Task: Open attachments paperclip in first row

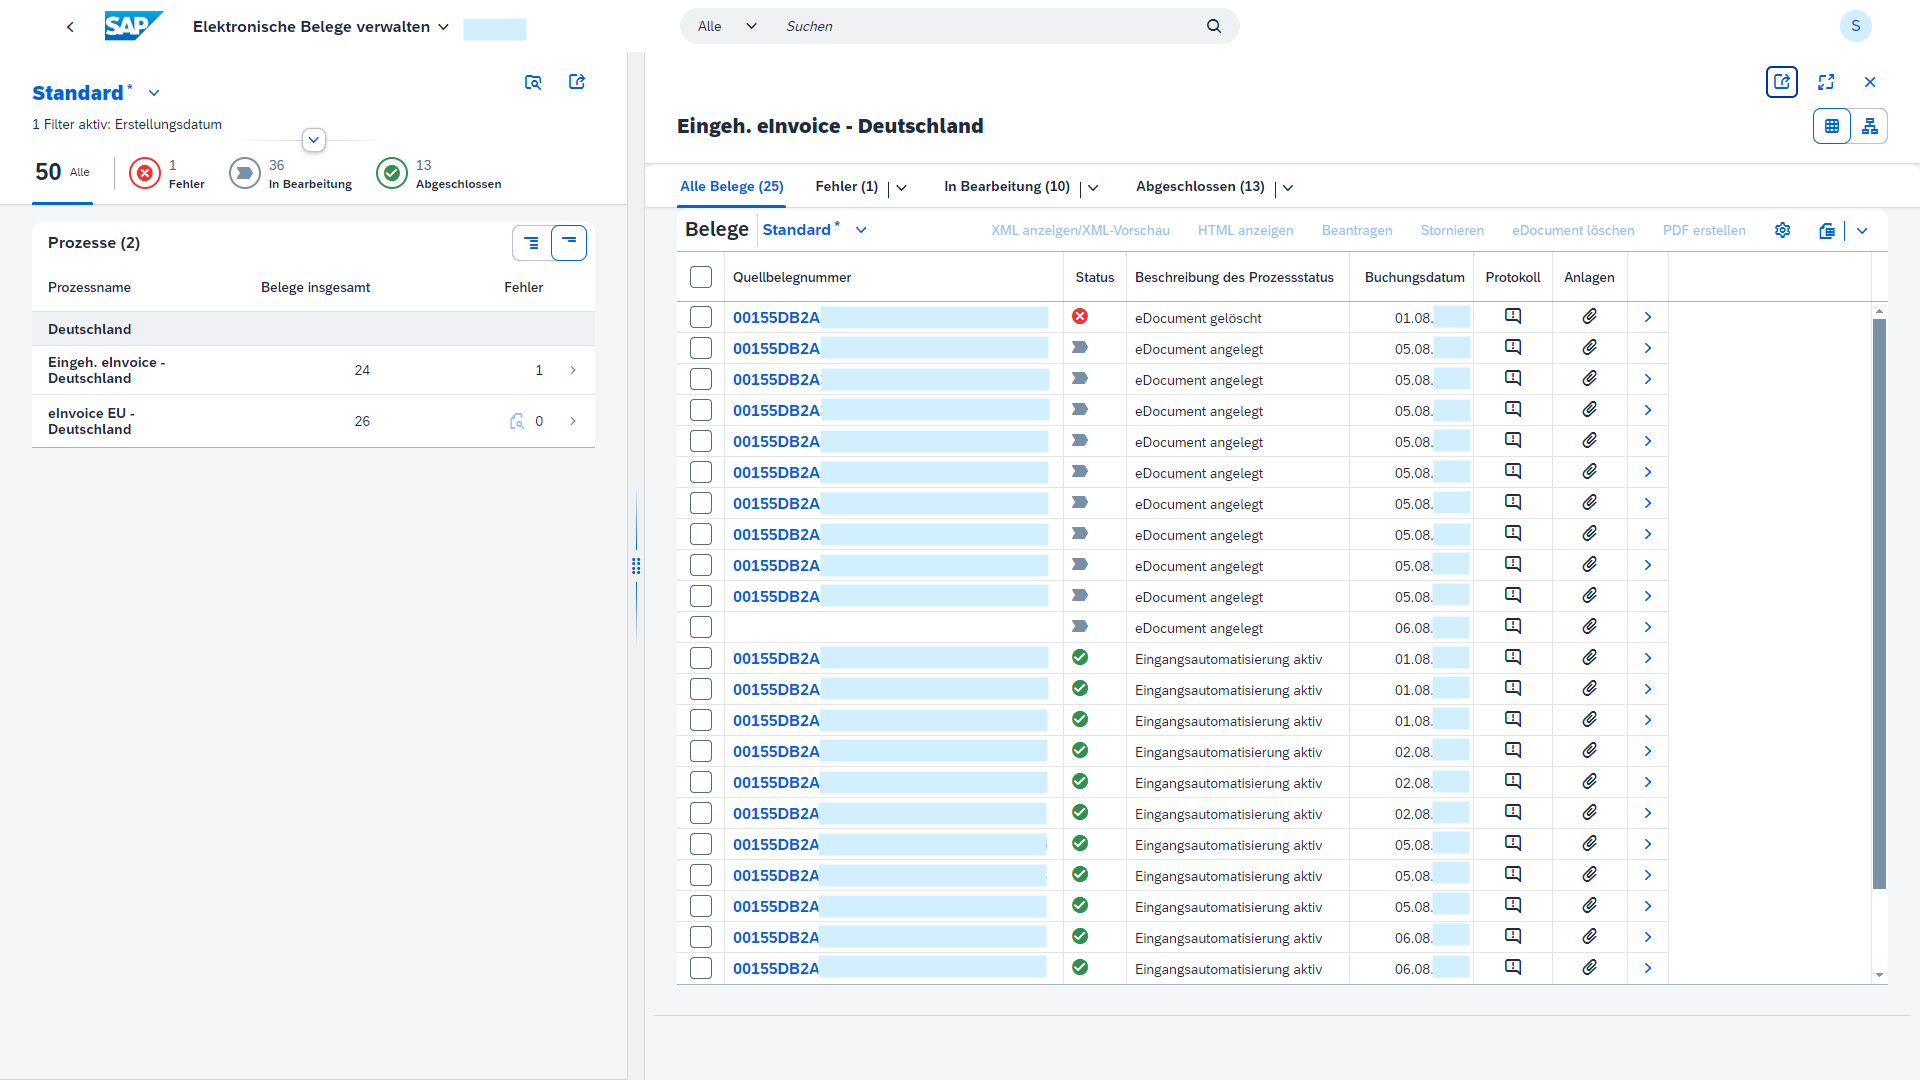Action: click(x=1589, y=317)
